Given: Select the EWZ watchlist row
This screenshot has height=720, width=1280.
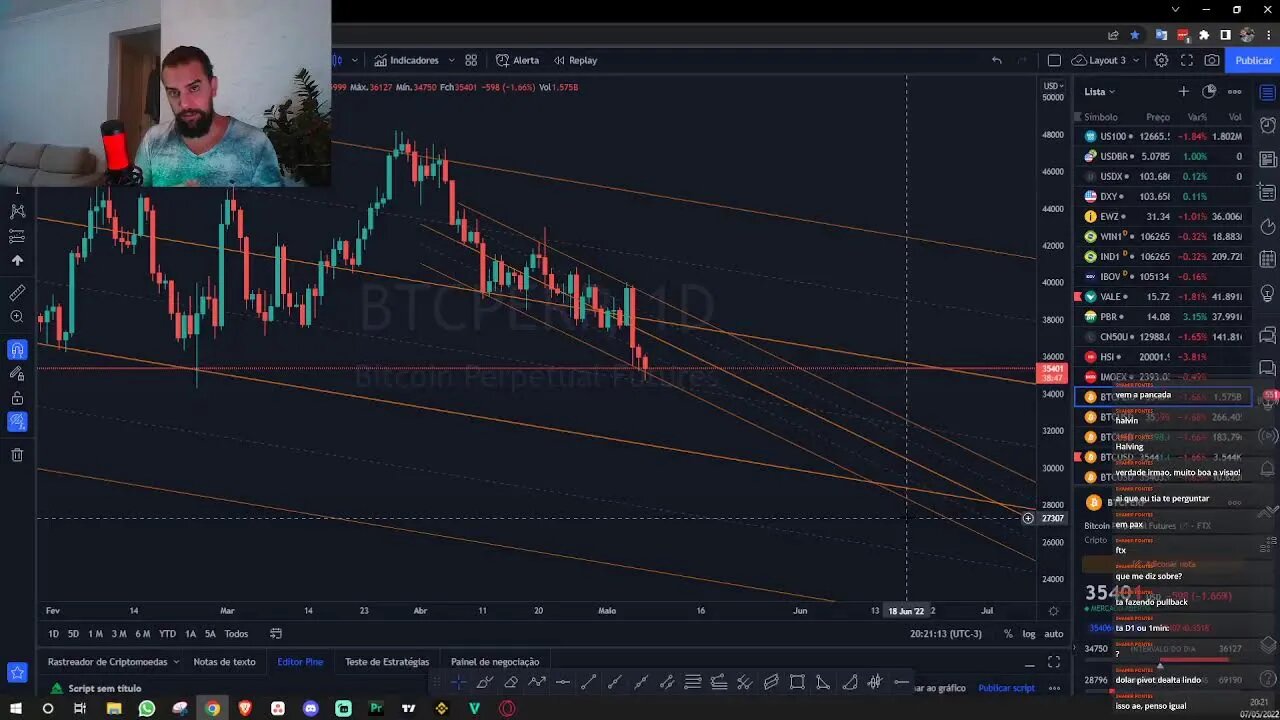Looking at the screenshot, I should (x=1163, y=216).
